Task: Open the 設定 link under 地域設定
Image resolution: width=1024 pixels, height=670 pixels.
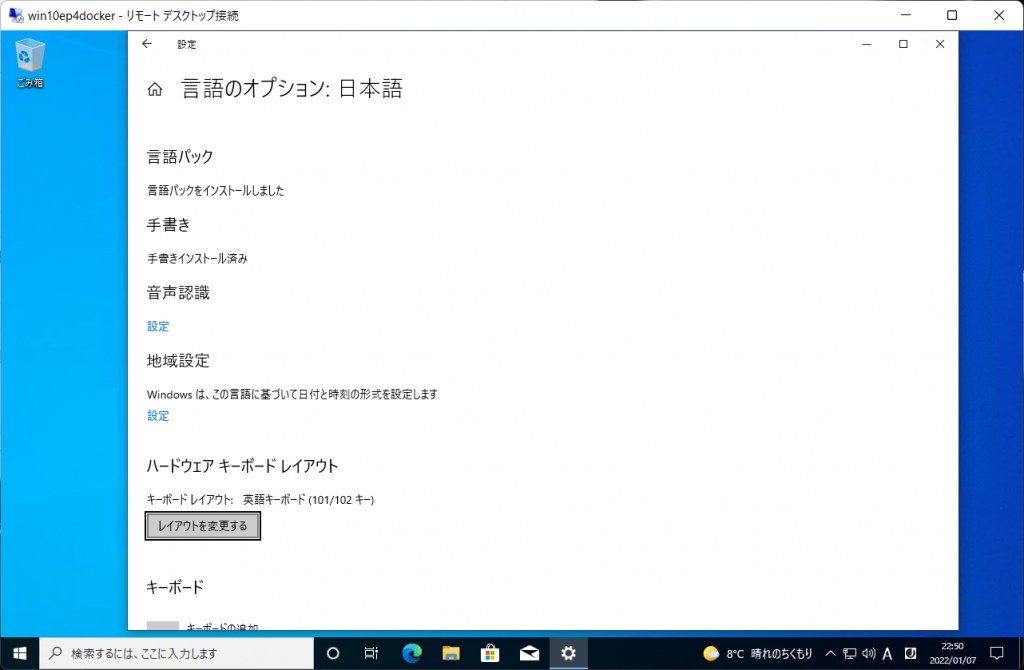Action: point(158,415)
